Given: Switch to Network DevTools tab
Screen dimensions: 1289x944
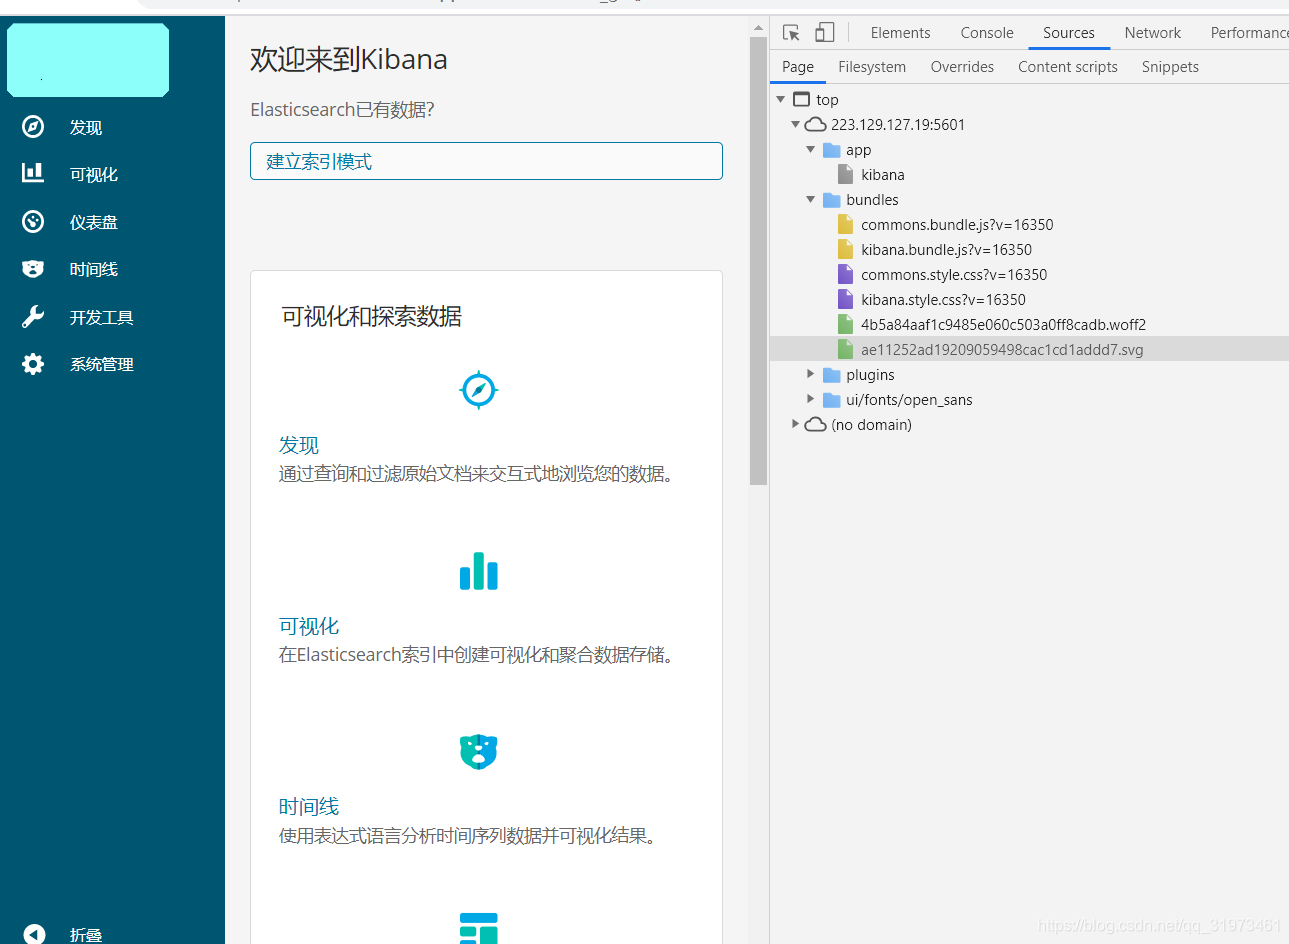Looking at the screenshot, I should tap(1152, 33).
